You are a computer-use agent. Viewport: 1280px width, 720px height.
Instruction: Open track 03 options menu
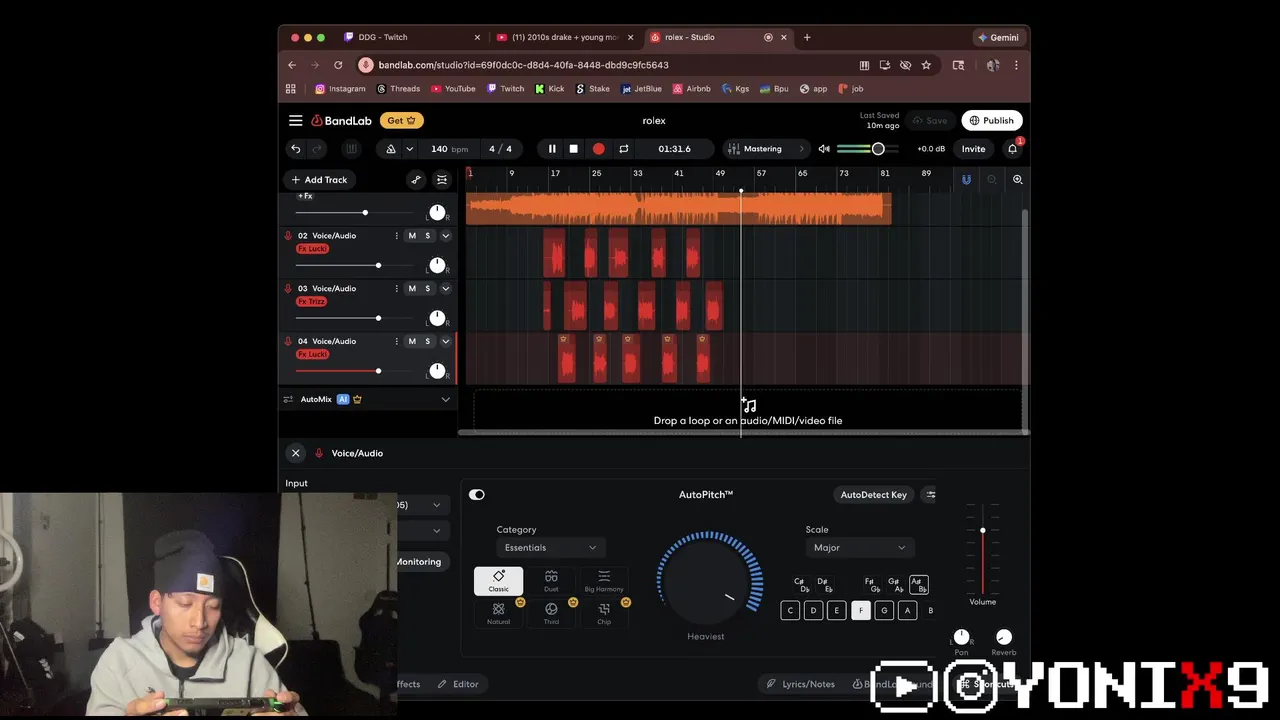tap(397, 289)
